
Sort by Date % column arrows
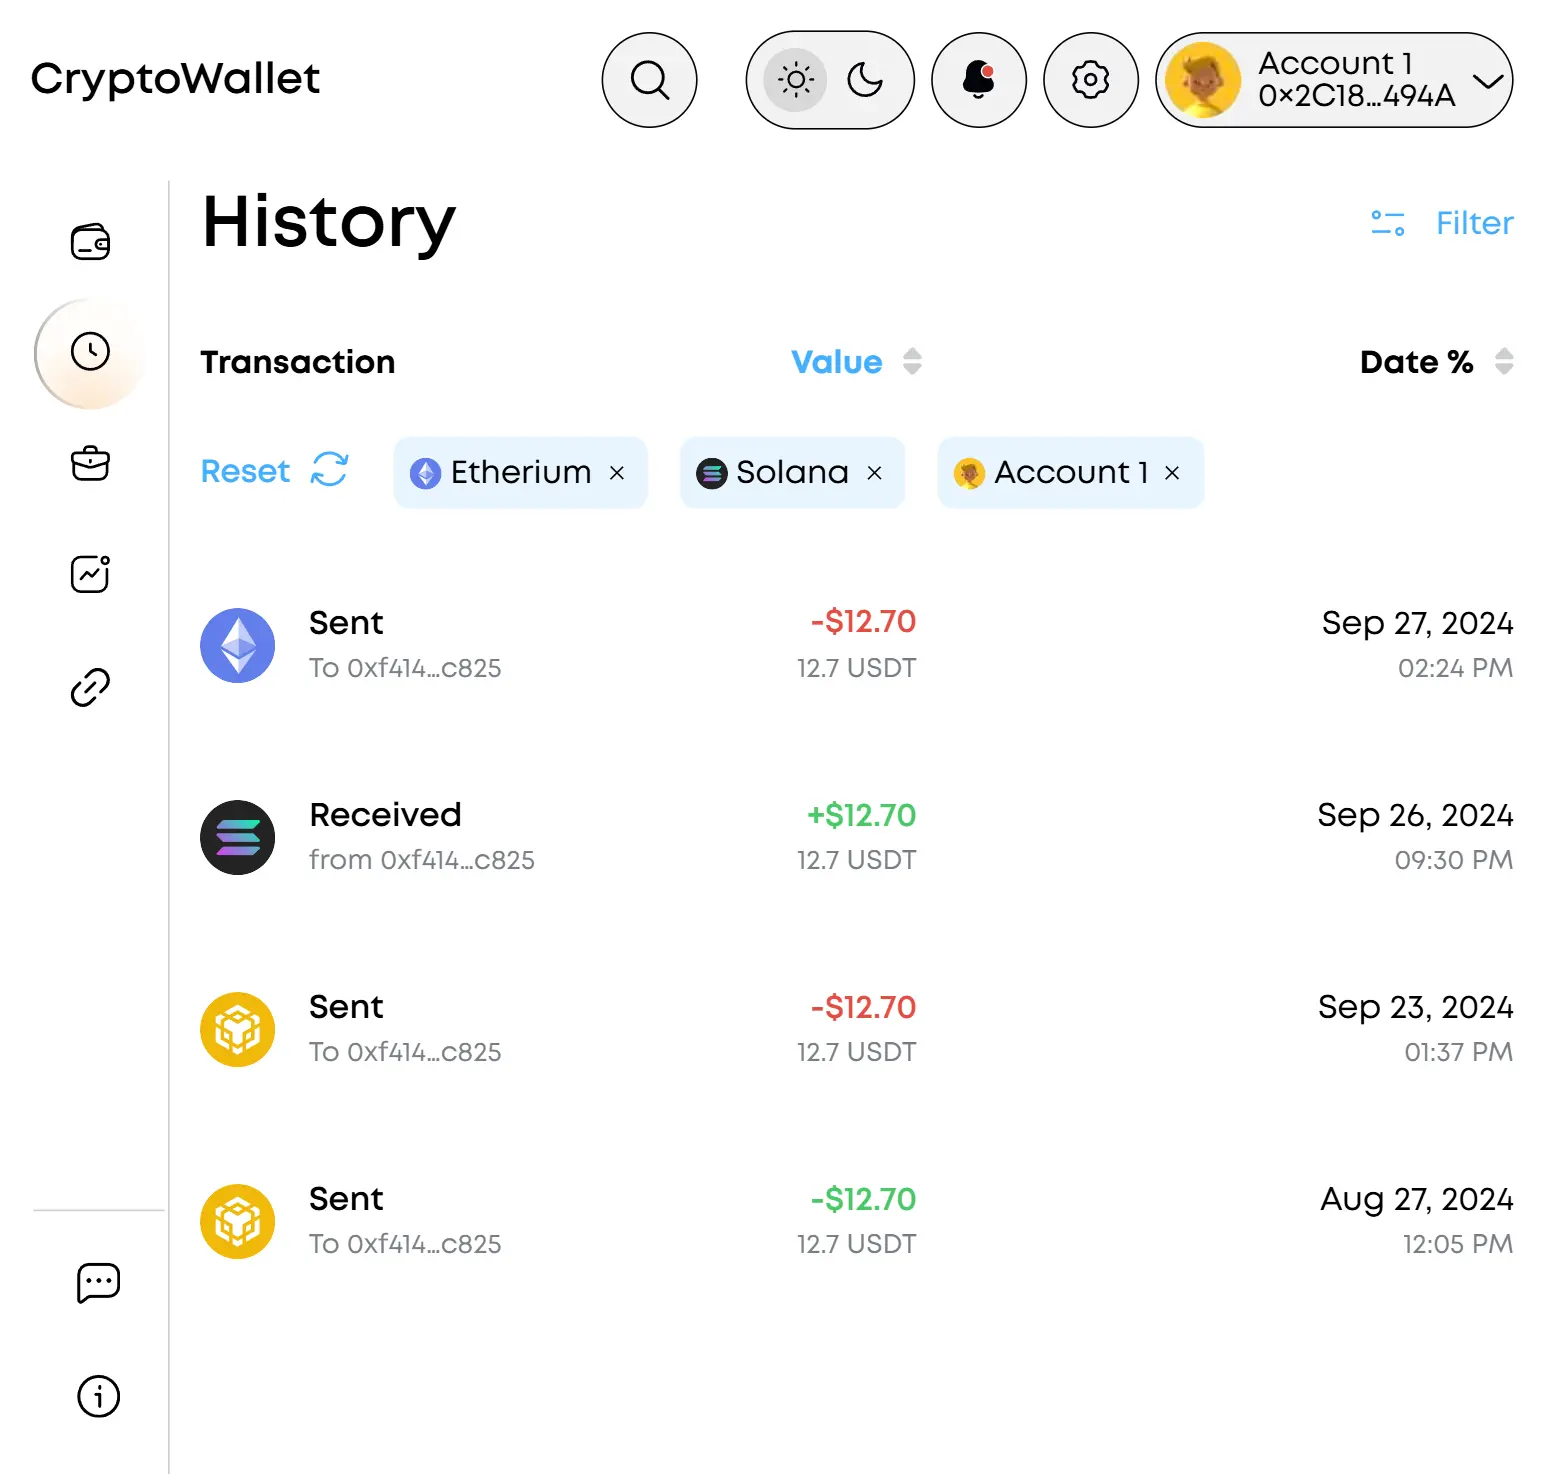(x=1504, y=361)
